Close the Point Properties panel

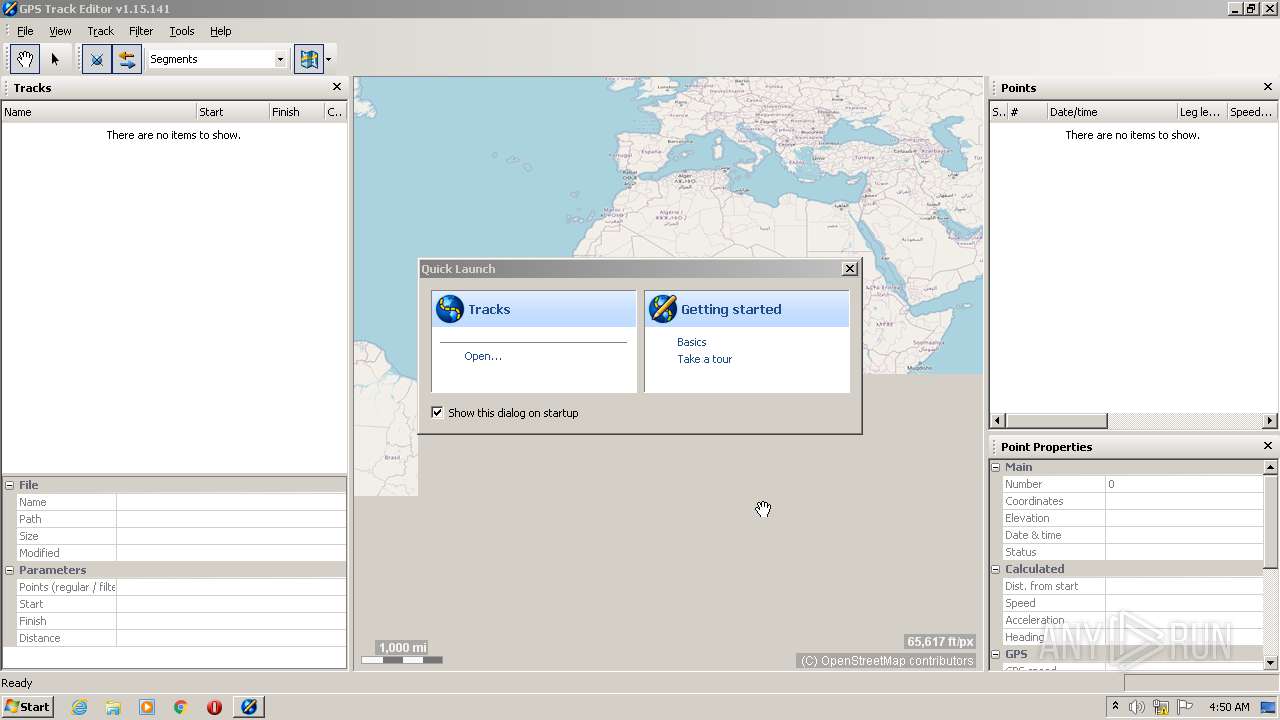(1268, 446)
